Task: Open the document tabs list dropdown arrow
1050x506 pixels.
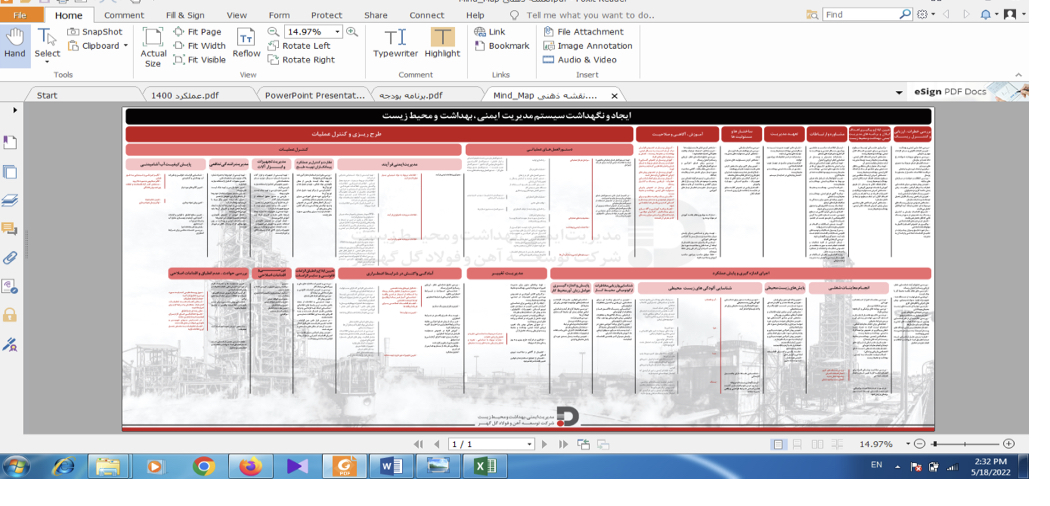Action: (x=899, y=93)
